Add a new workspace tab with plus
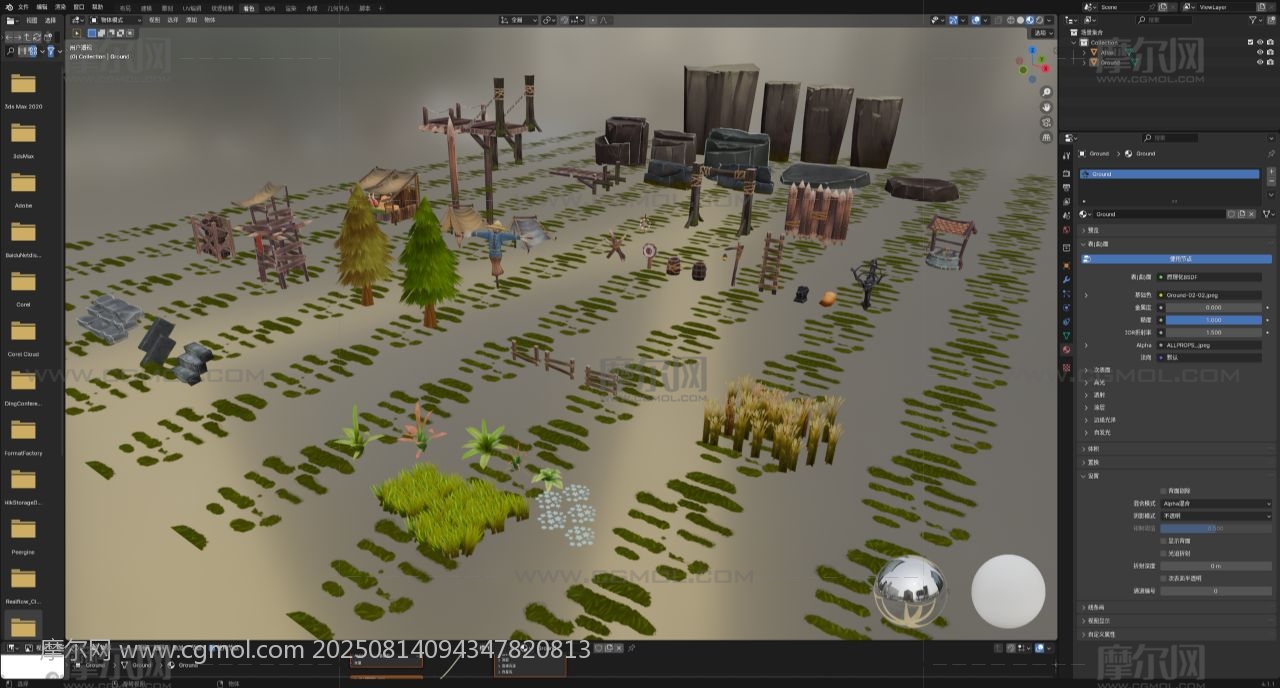The image size is (1280, 688). click(x=381, y=7)
